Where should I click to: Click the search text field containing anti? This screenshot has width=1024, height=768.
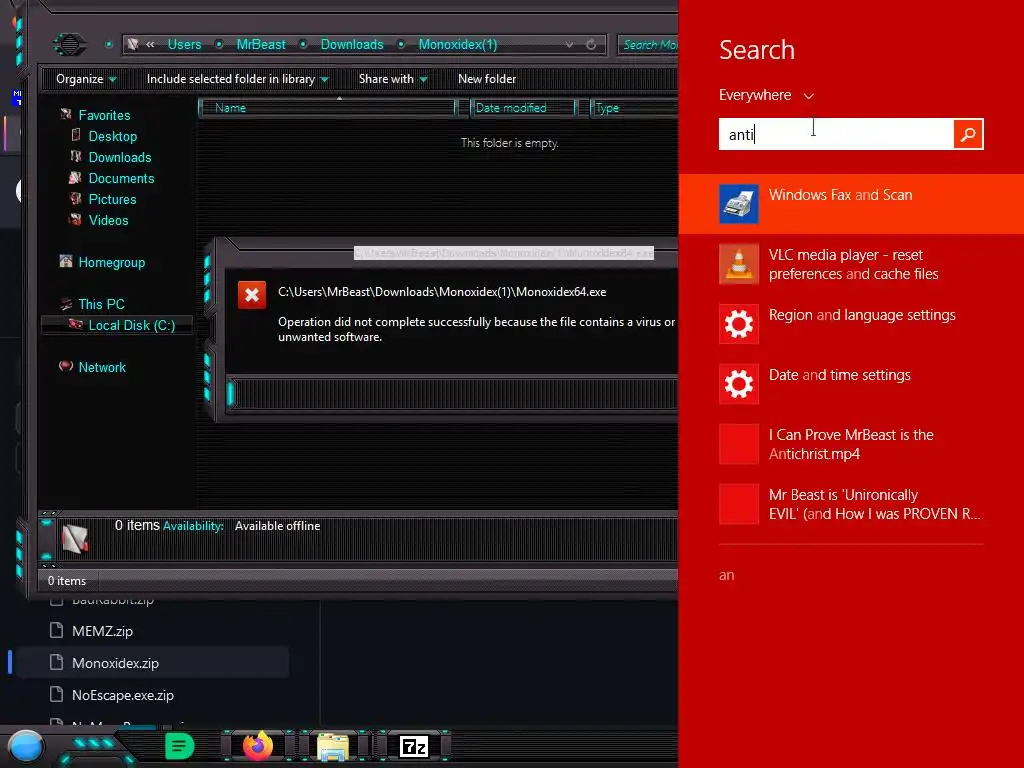[836, 135]
